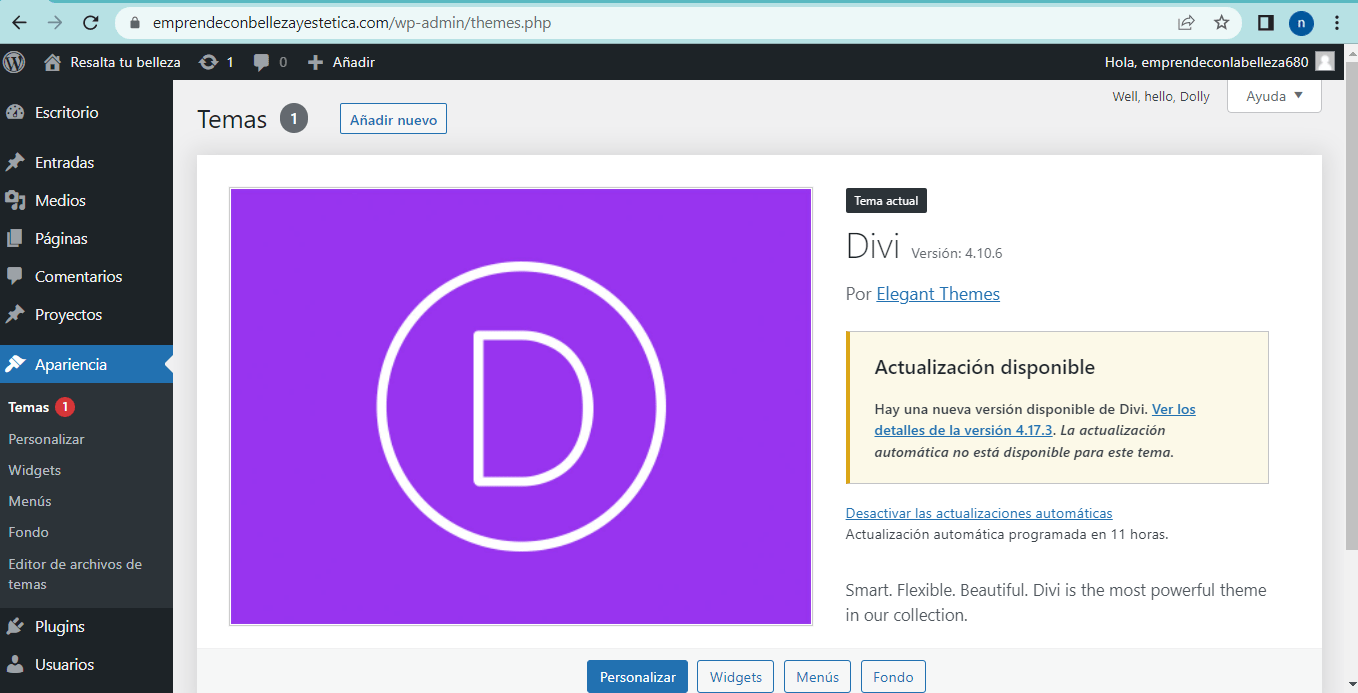The height and width of the screenshot is (693, 1358).
Task: Open the comments bubble in admin bar
Action: [x=262, y=62]
